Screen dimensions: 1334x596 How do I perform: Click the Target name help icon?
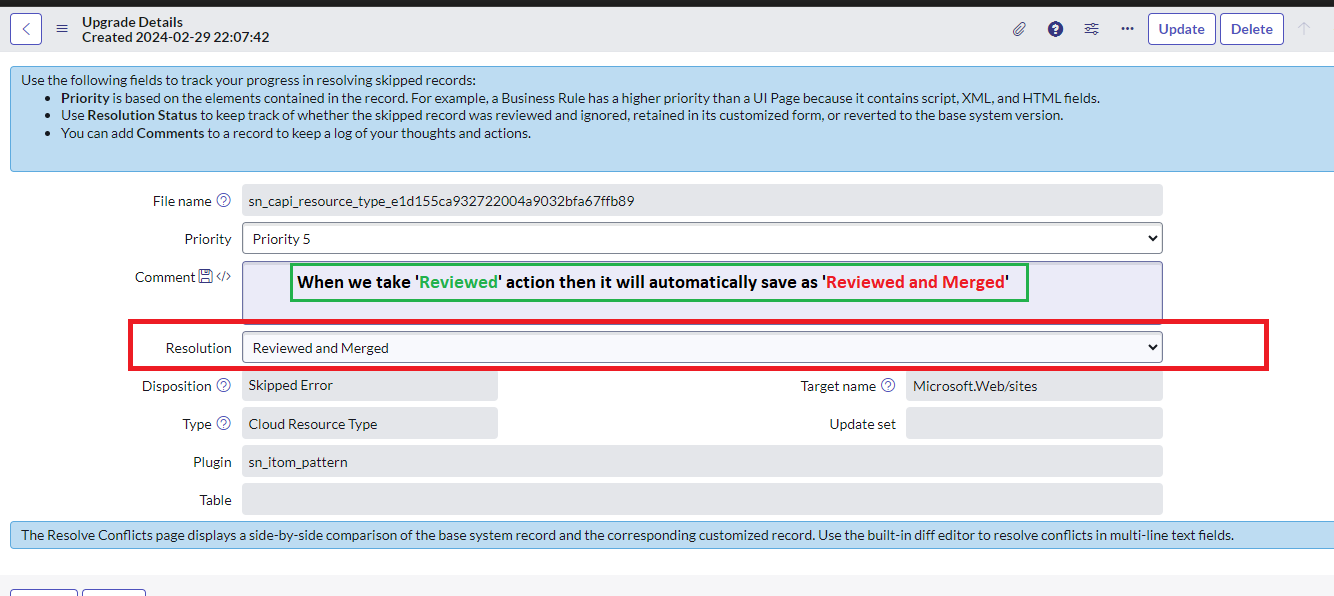(x=887, y=386)
